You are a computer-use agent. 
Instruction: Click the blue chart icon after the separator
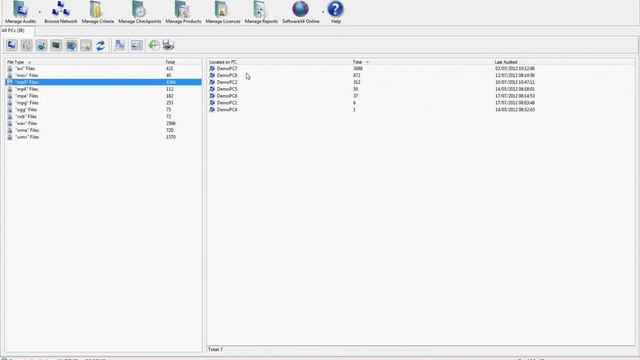coord(120,45)
